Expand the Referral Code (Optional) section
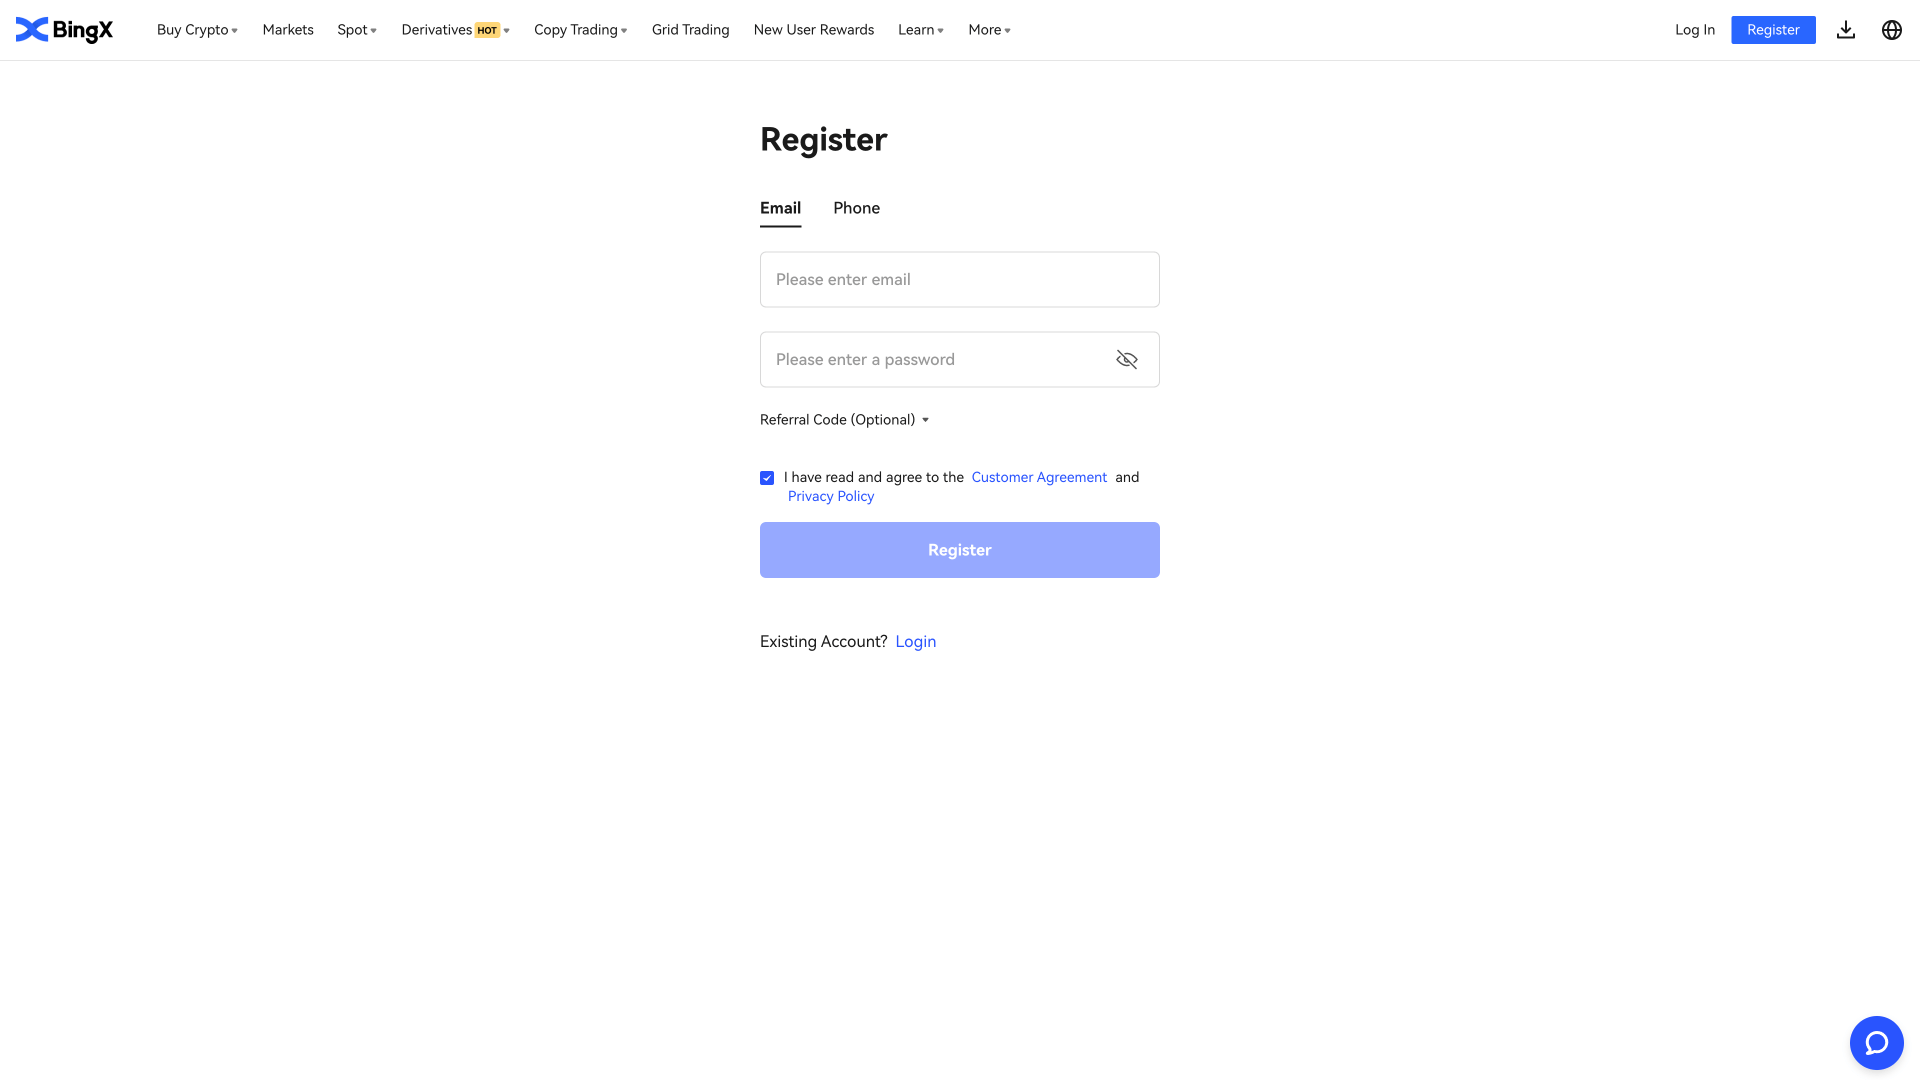Viewport: 1920px width, 1080px height. click(844, 420)
